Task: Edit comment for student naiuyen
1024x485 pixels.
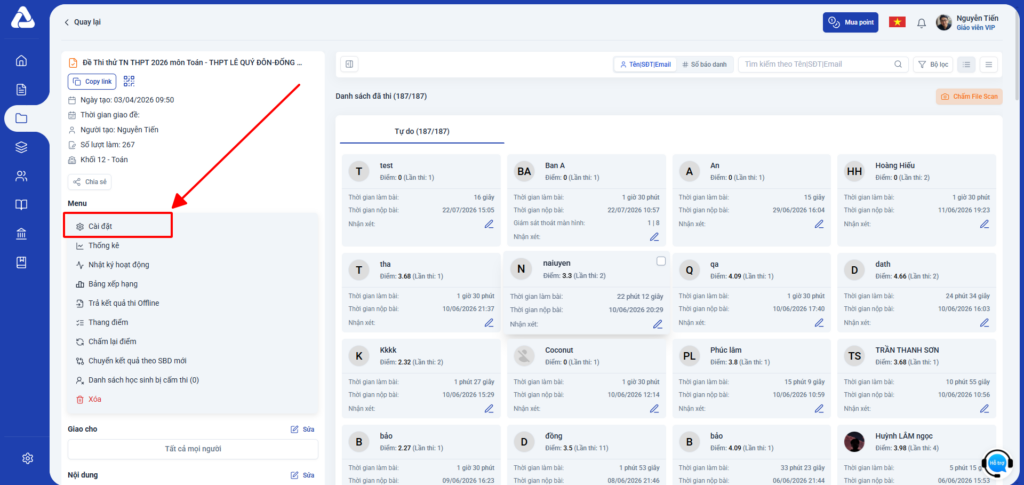Action: coord(658,324)
